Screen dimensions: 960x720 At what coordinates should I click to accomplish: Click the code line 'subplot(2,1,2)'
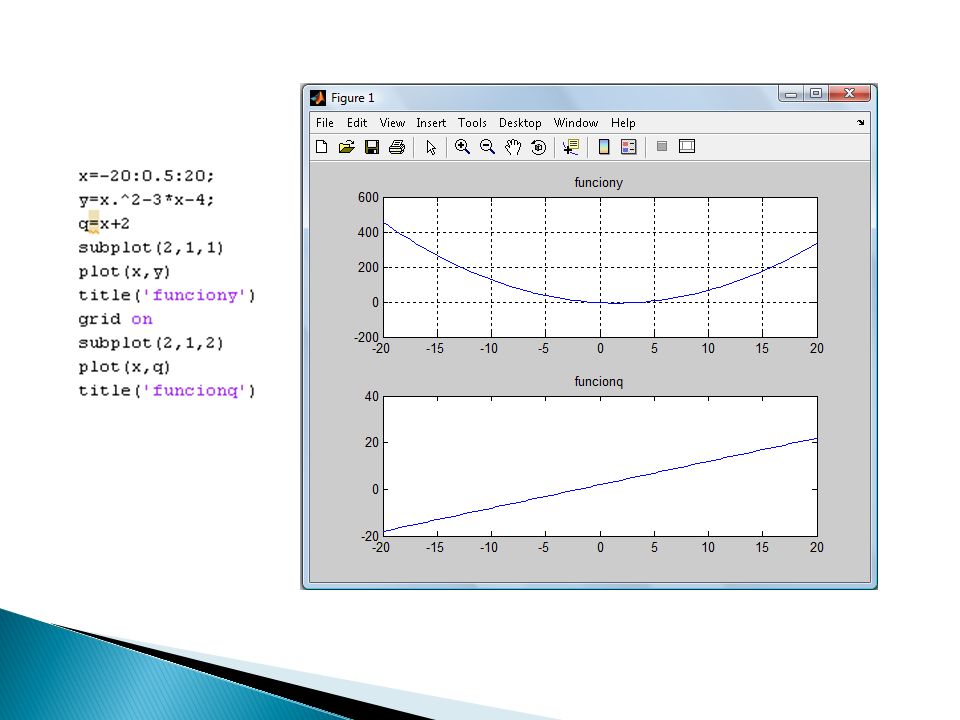(151, 343)
